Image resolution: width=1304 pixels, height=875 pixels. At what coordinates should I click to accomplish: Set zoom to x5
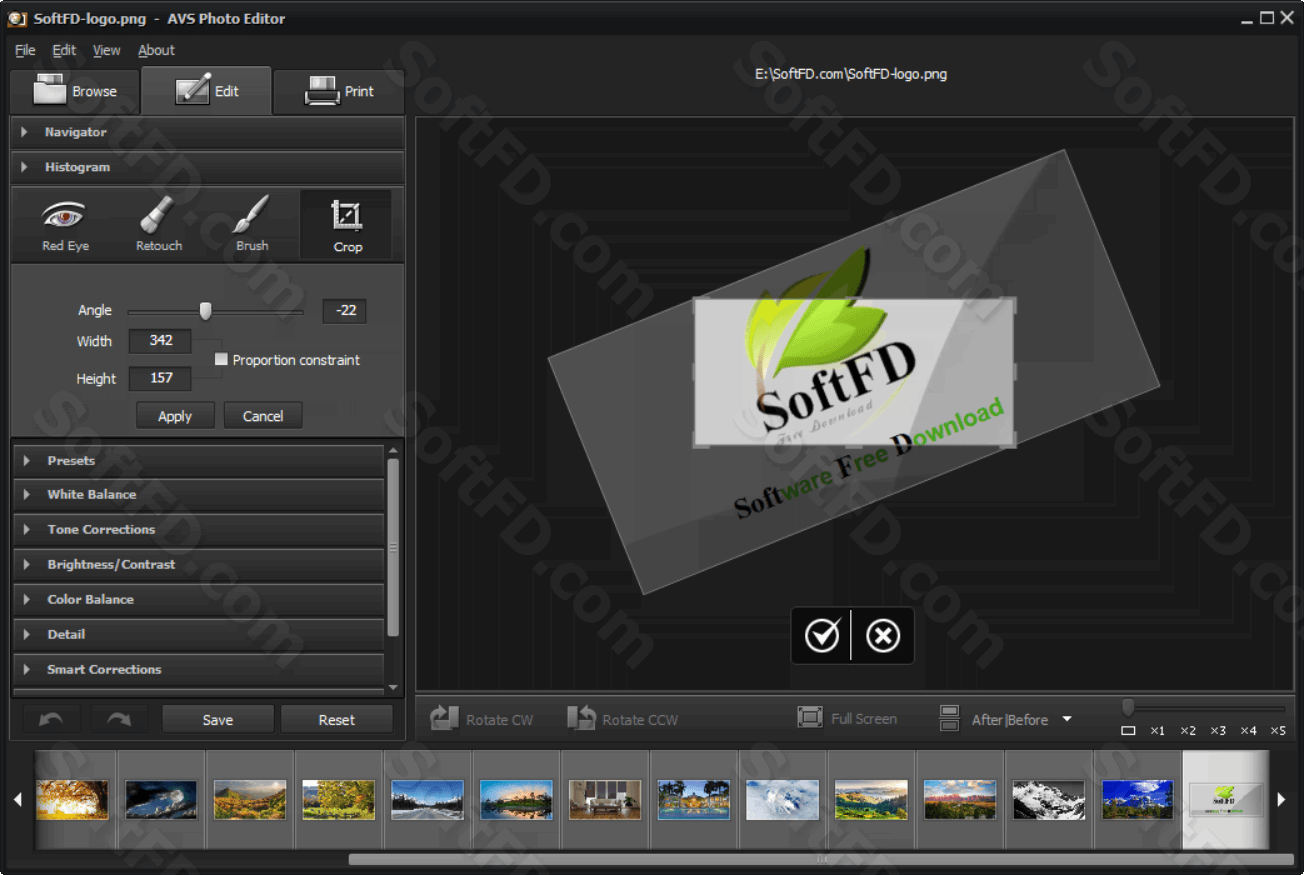[1278, 731]
